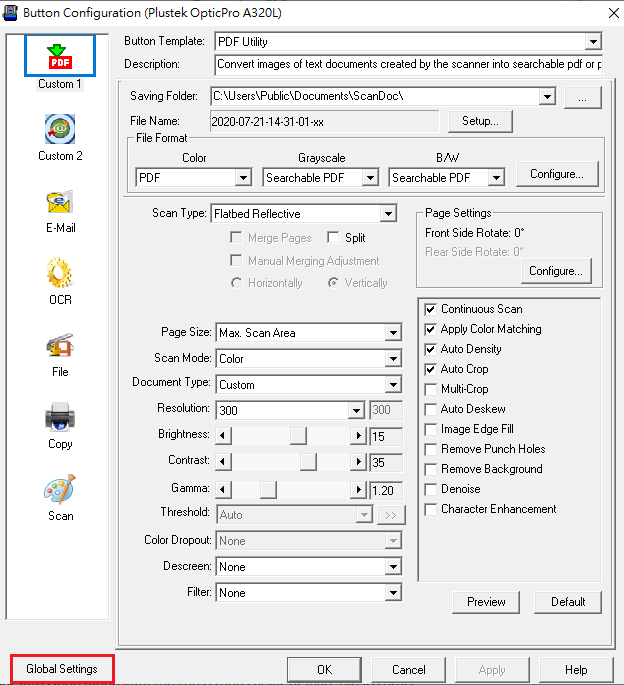Click the application icon in title bar

pyautogui.click(x=10, y=11)
